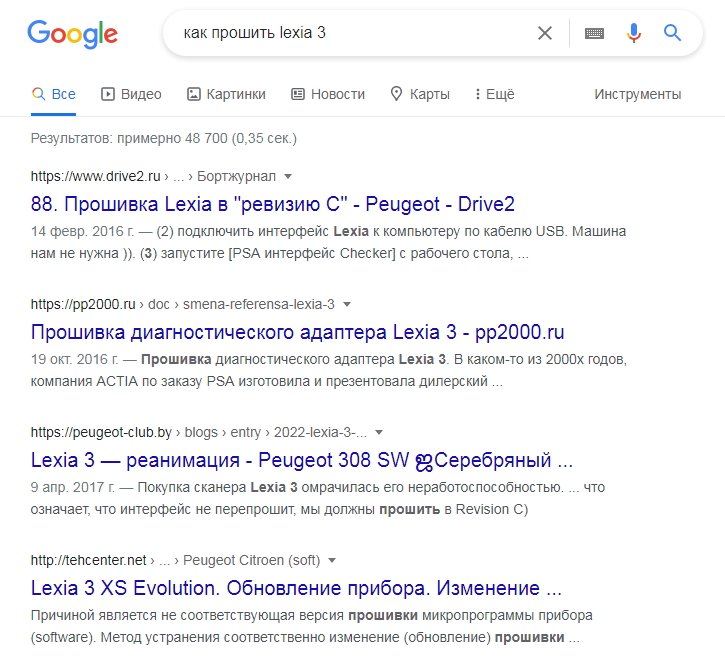Click the blue magnifier search button
This screenshot has width=725, height=668.
point(672,33)
